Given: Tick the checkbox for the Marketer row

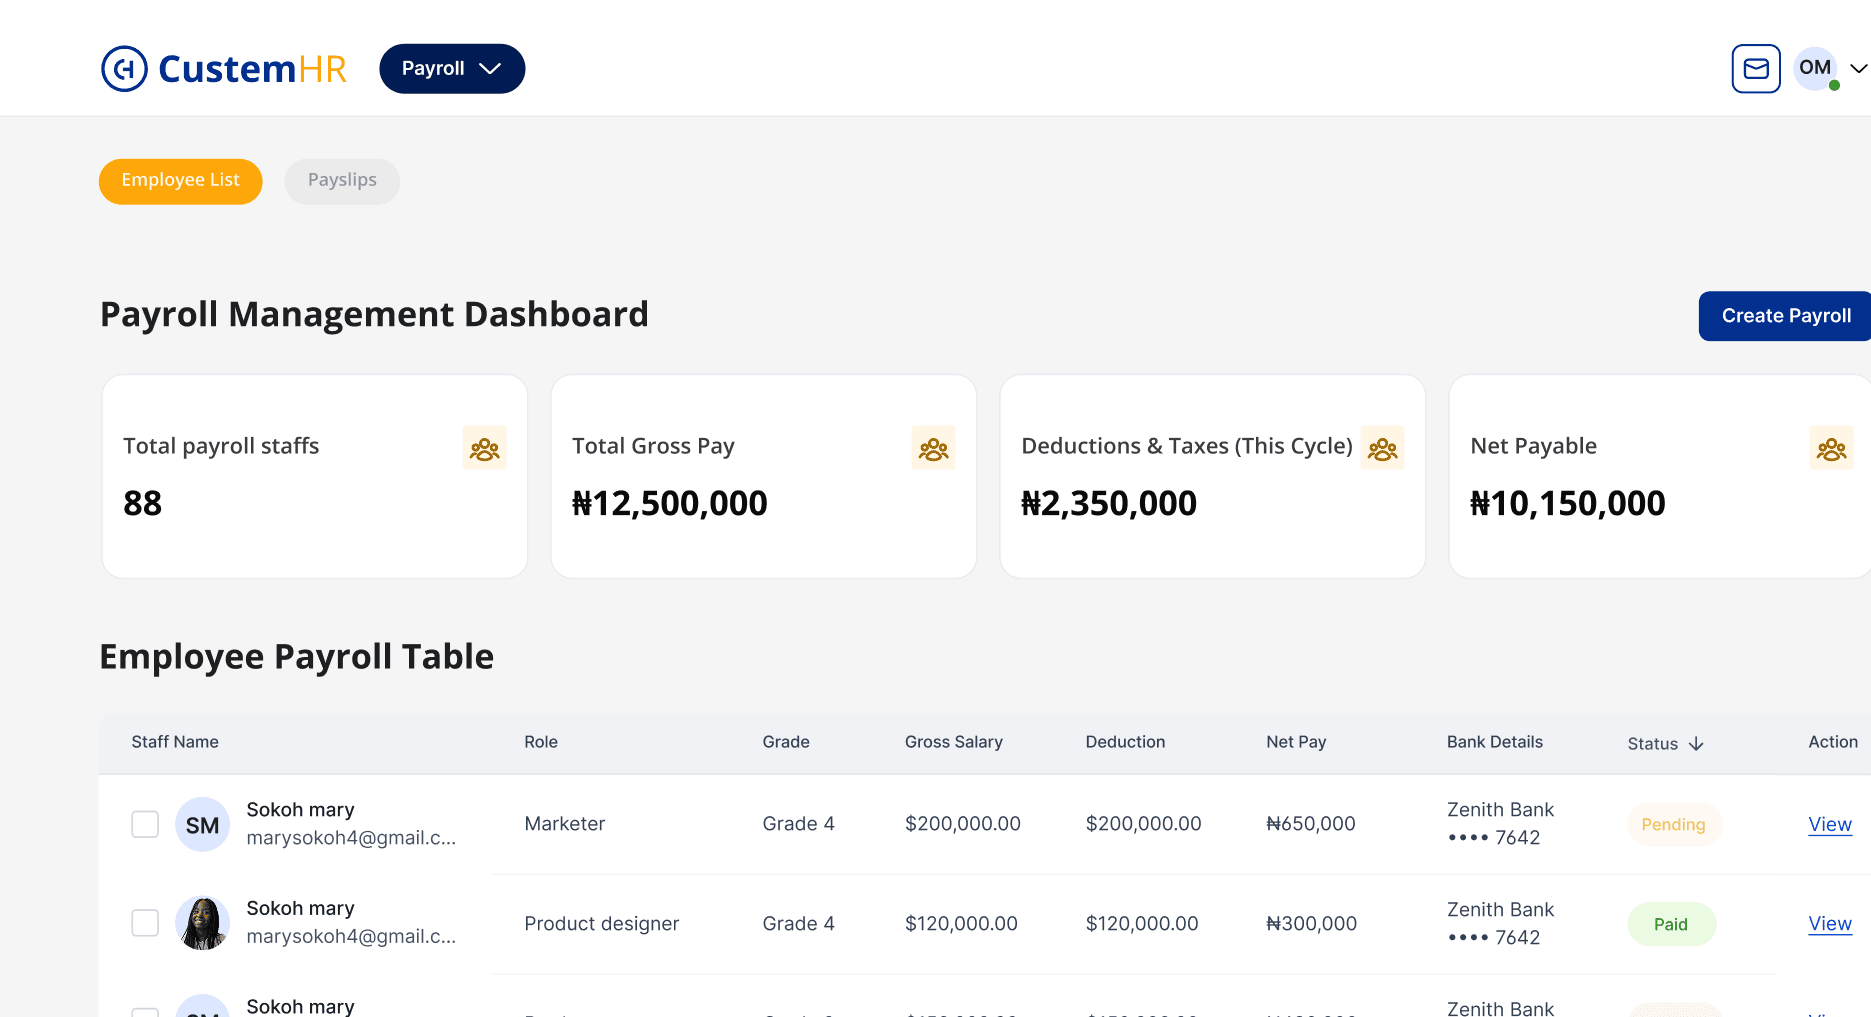Looking at the screenshot, I should (145, 824).
